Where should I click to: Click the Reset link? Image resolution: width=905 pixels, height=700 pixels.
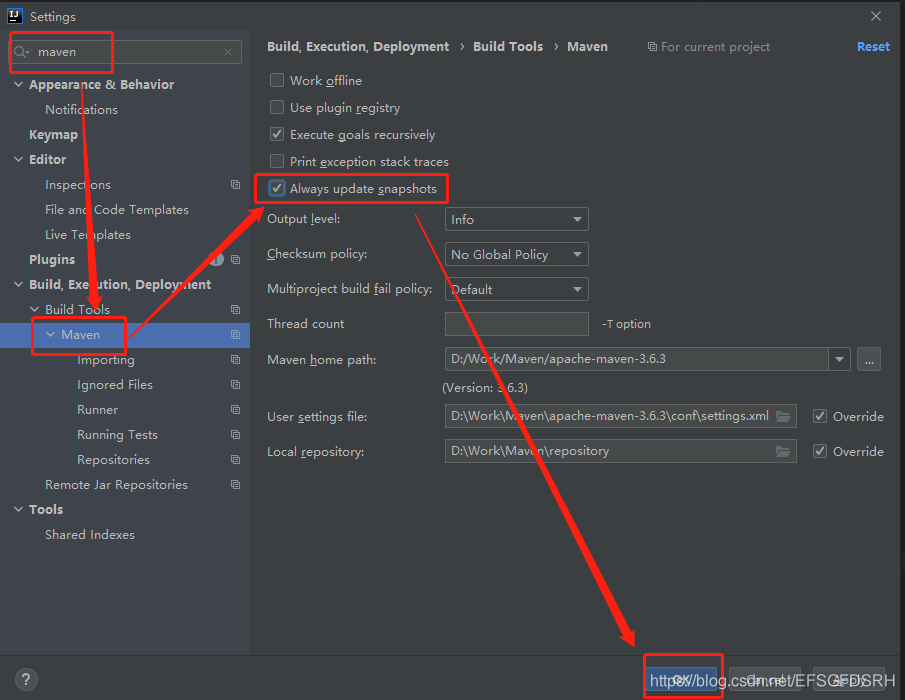point(872,47)
